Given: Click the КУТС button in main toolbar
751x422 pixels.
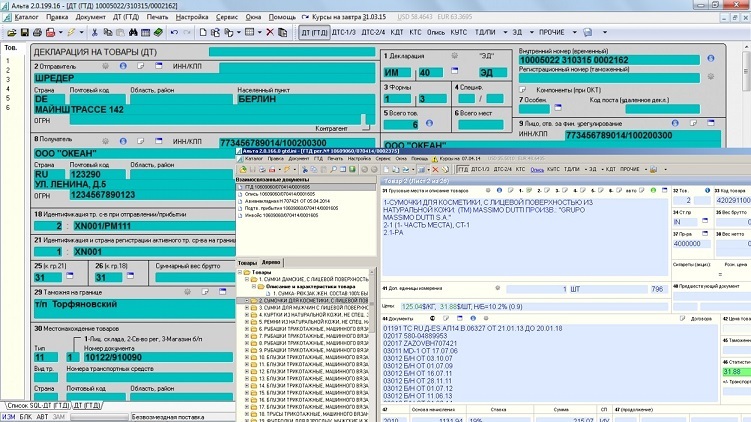Looking at the screenshot, I should [x=458, y=33].
